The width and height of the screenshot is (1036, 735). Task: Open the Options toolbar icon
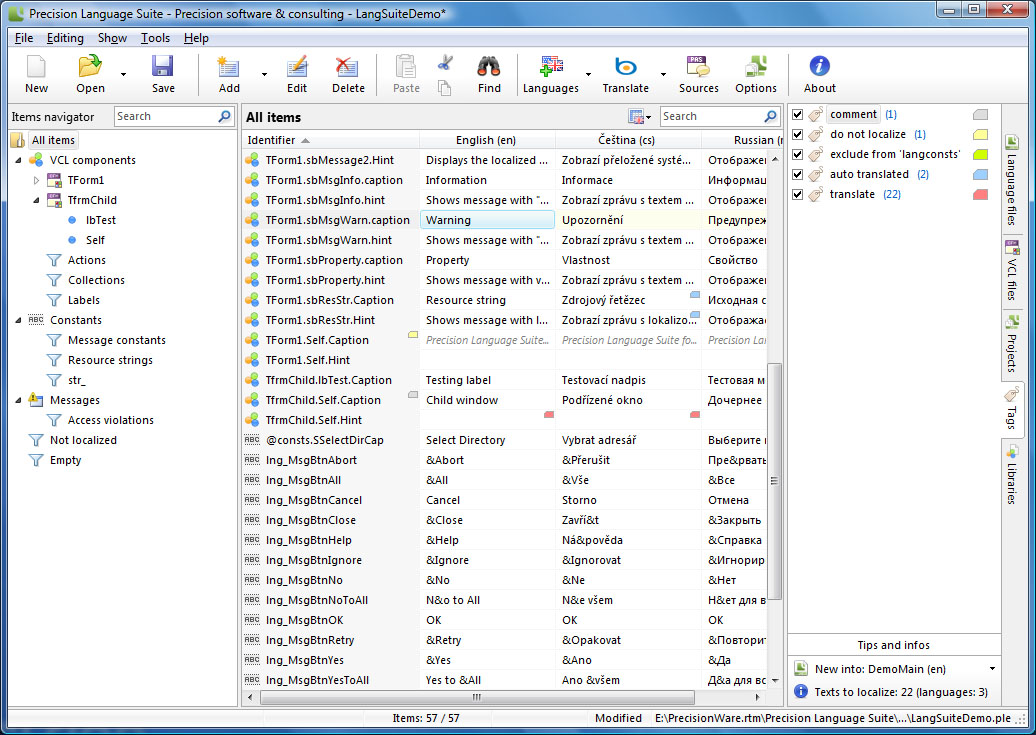click(x=756, y=67)
